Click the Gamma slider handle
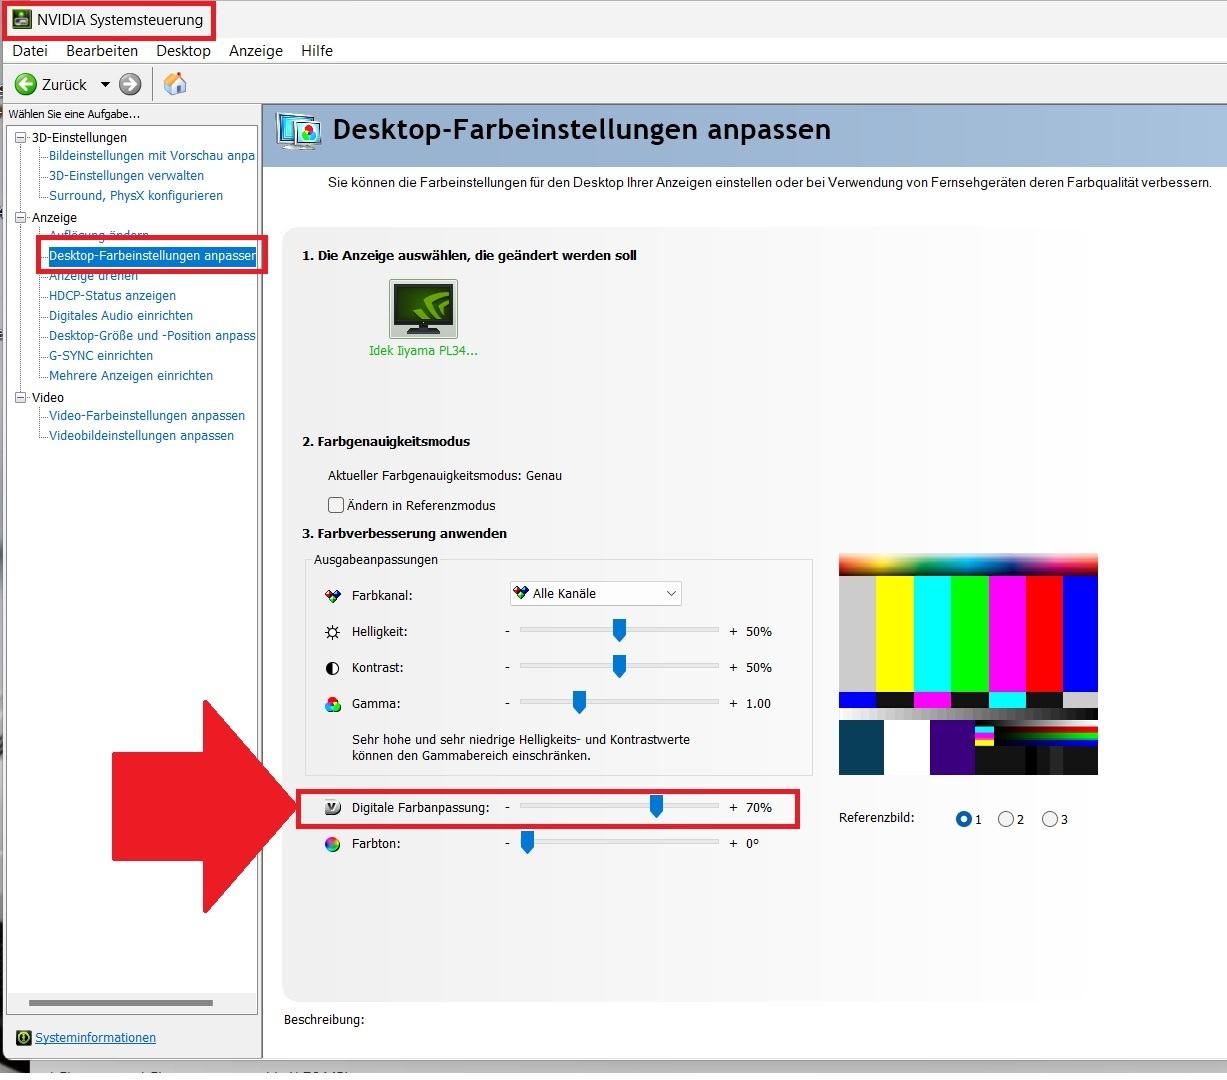Image resolution: width=1227 pixels, height=1080 pixels. [x=579, y=702]
